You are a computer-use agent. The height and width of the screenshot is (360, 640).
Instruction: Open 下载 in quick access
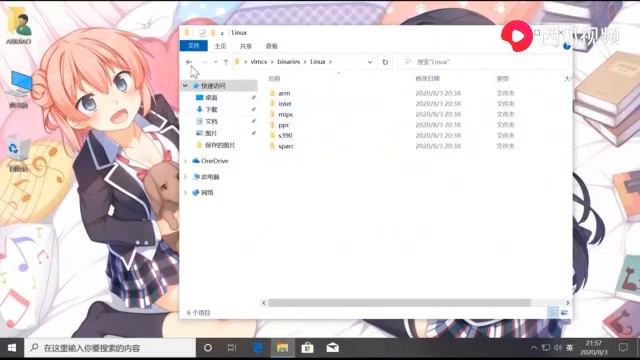point(211,109)
